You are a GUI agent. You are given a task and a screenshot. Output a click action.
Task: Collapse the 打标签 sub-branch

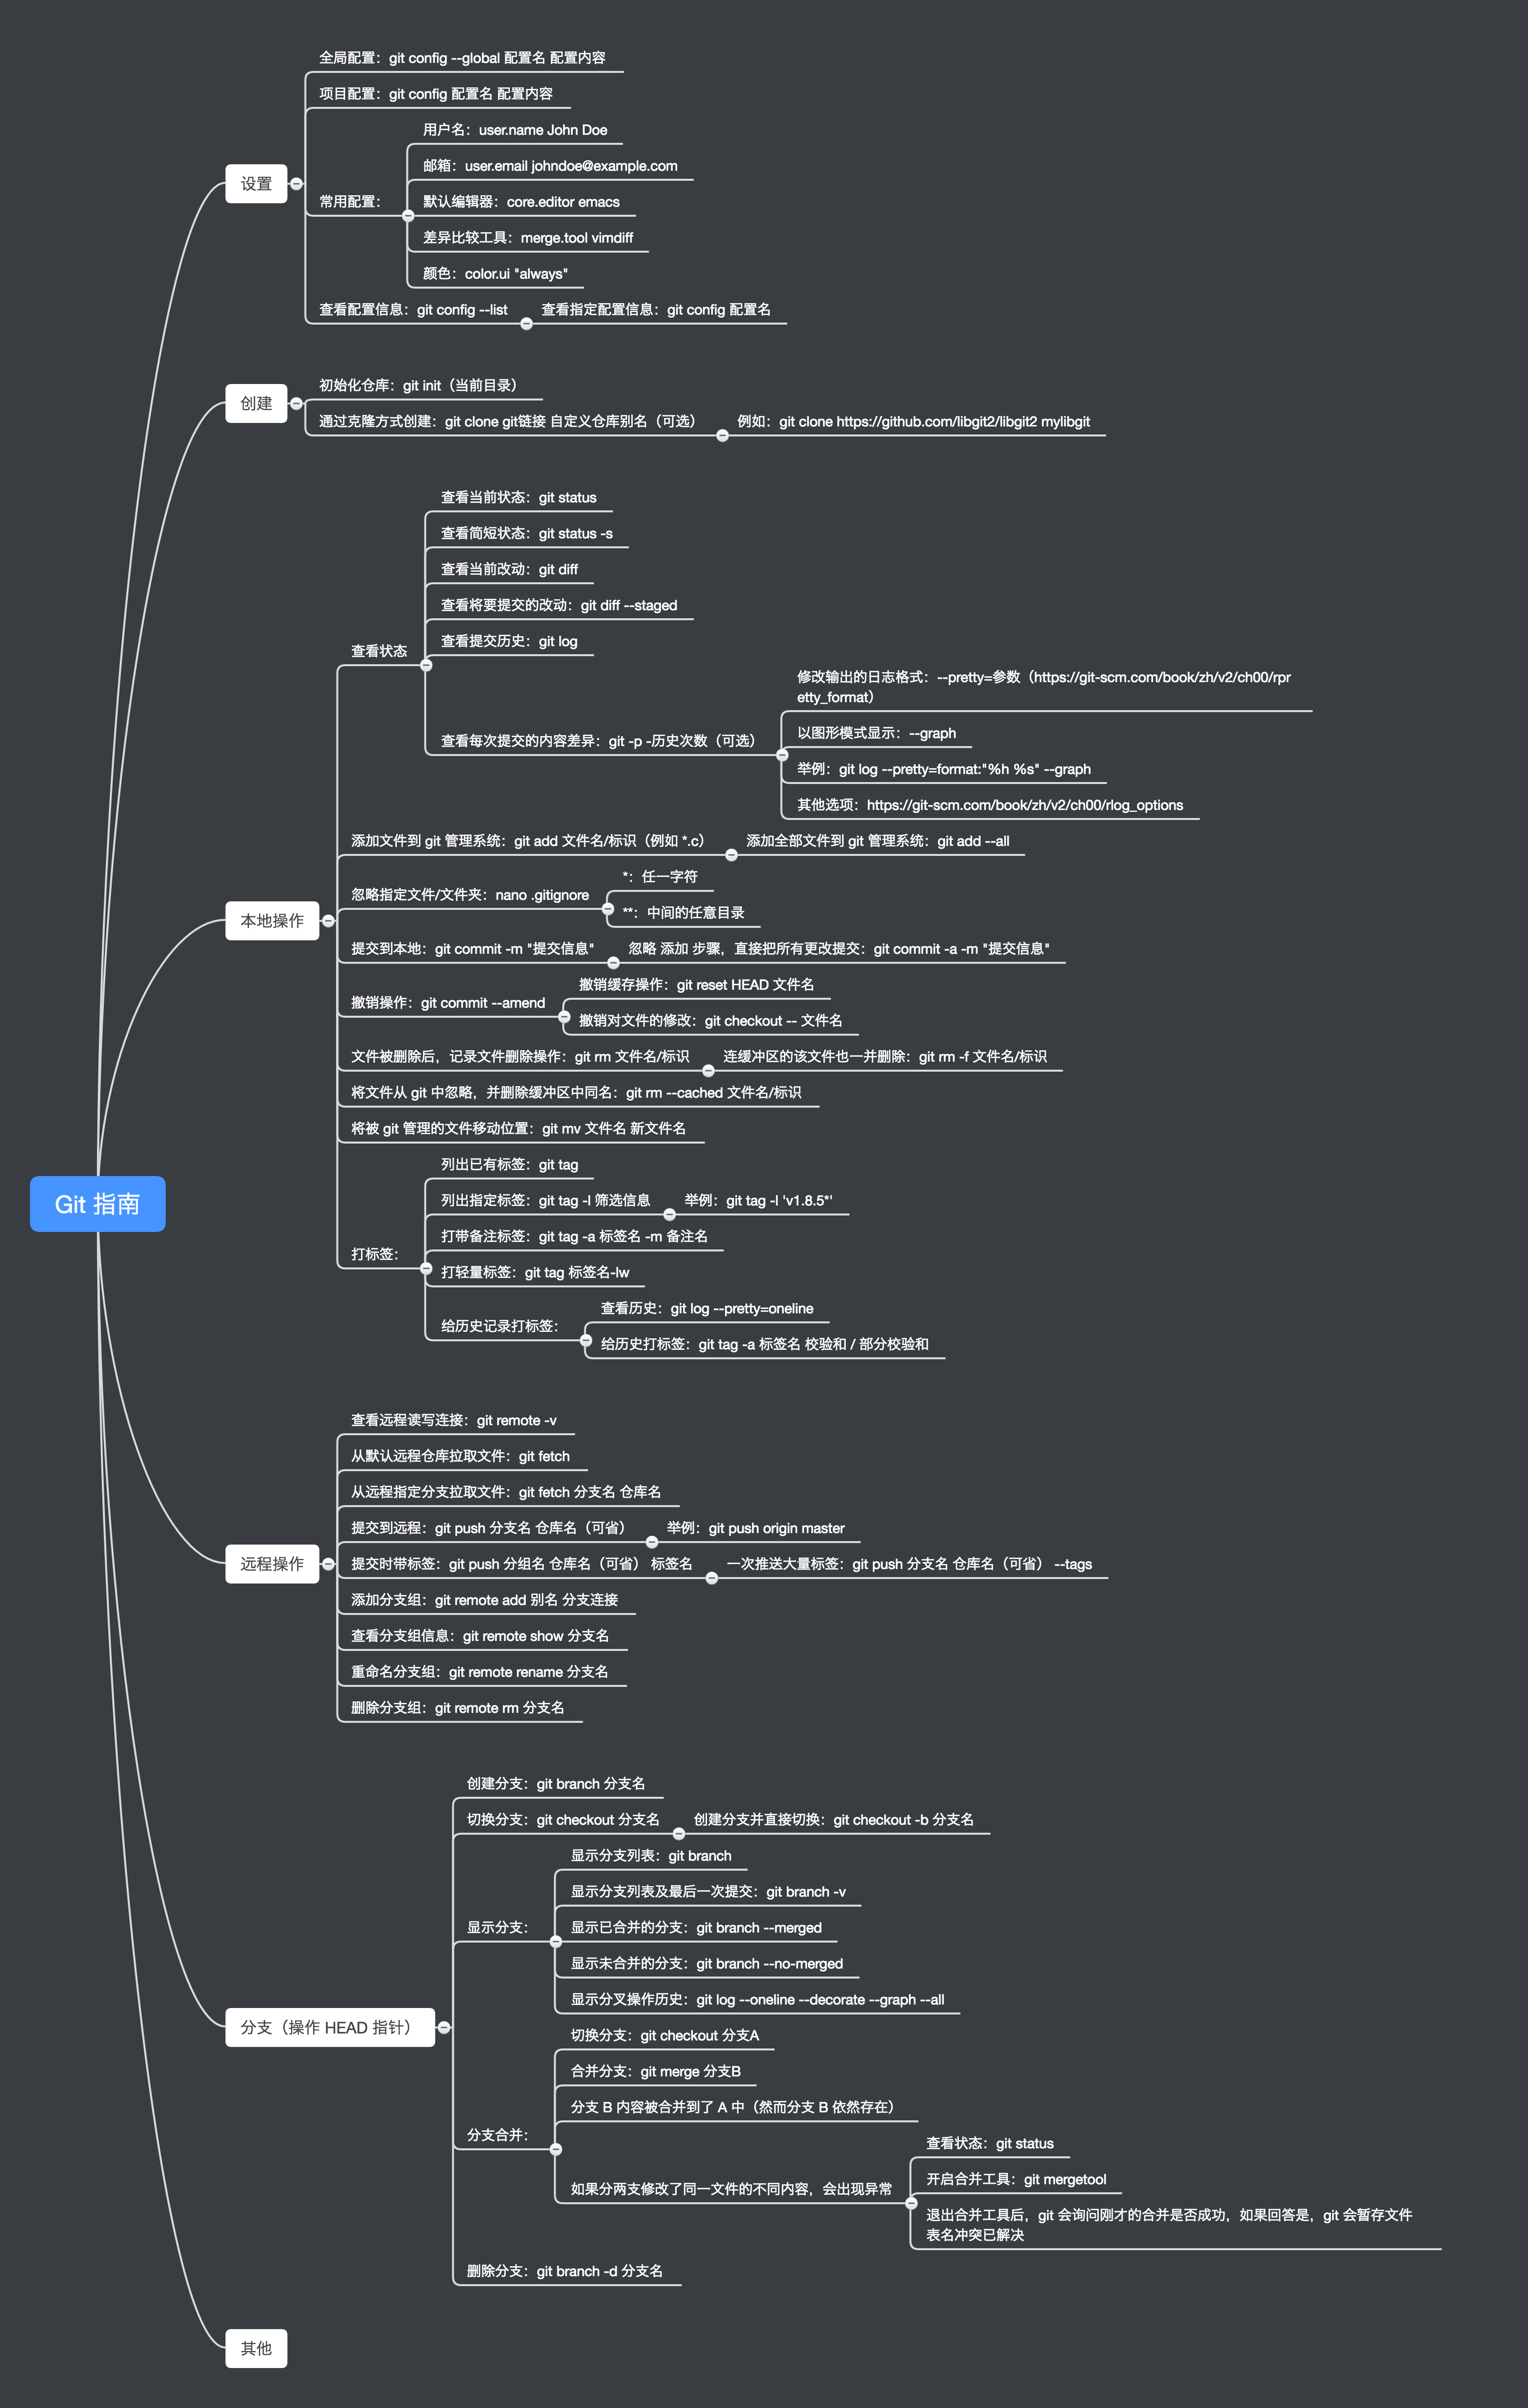click(x=426, y=1268)
